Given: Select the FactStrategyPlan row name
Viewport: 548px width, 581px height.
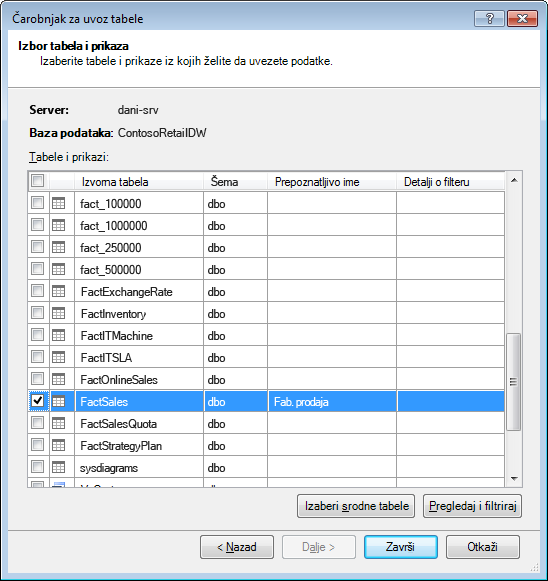Looking at the screenshot, I should (x=121, y=446).
